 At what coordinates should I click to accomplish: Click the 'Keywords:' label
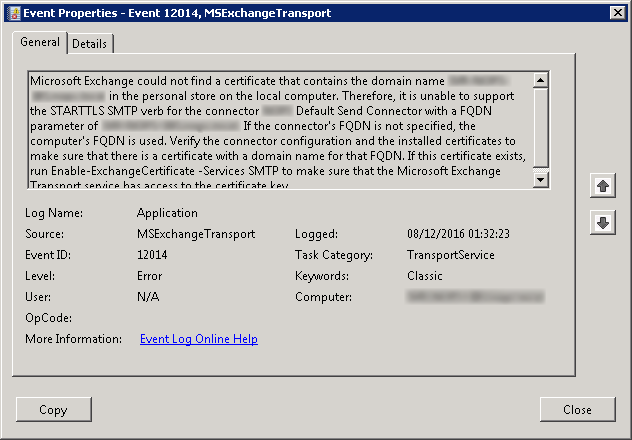coord(322,276)
